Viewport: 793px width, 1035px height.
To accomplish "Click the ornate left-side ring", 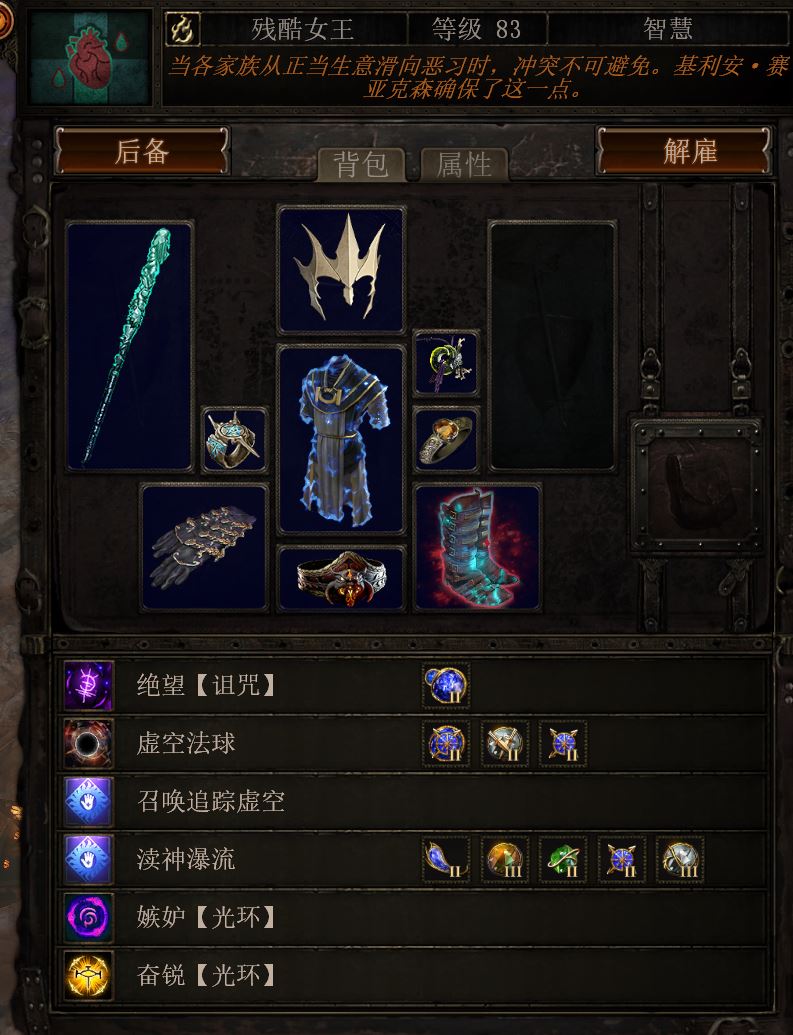I will coord(234,439).
